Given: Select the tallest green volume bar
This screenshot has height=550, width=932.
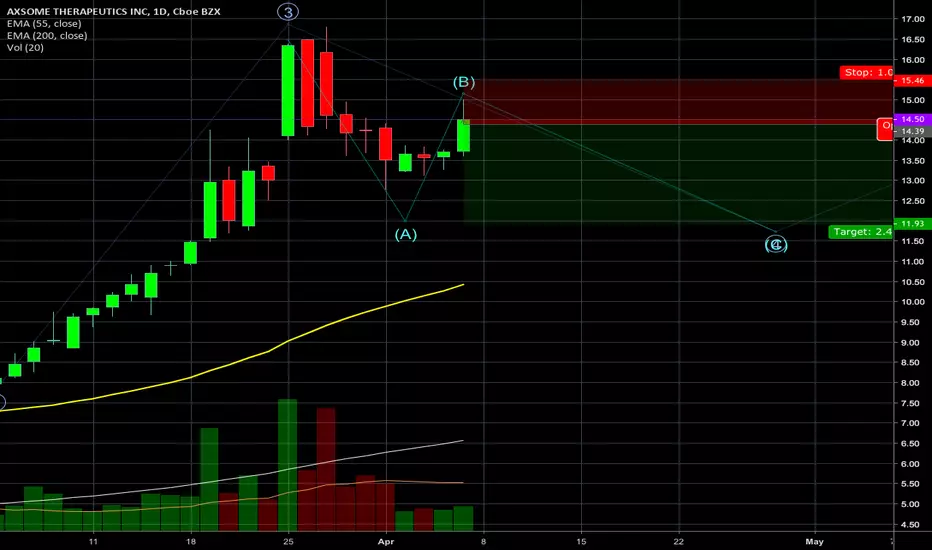Looking at the screenshot, I should click(288, 465).
